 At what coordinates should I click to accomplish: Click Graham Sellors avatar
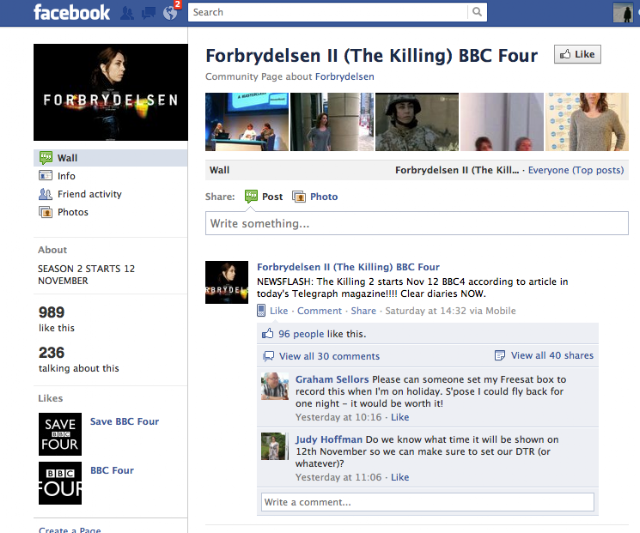[275, 386]
